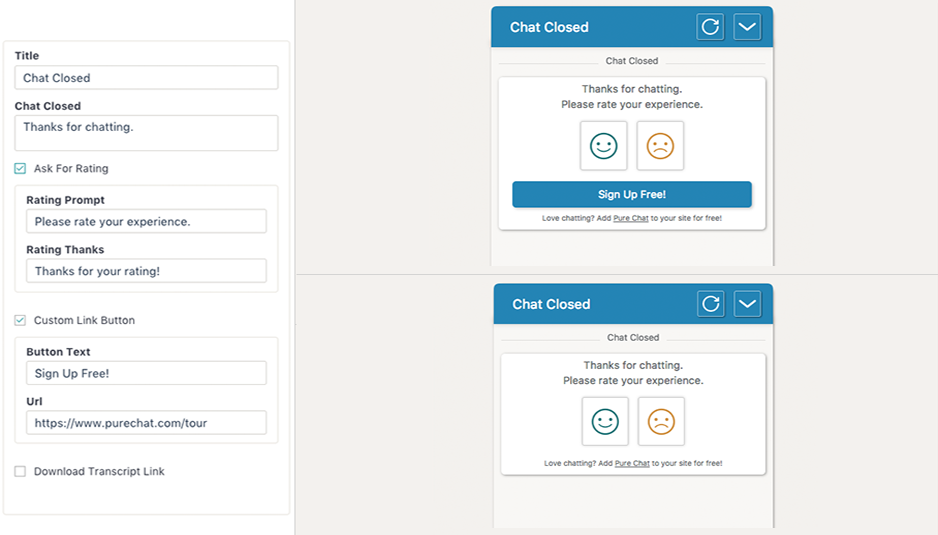Select happy smiley rating in upper widget
The width and height of the screenshot is (938, 535).
pyautogui.click(x=604, y=146)
